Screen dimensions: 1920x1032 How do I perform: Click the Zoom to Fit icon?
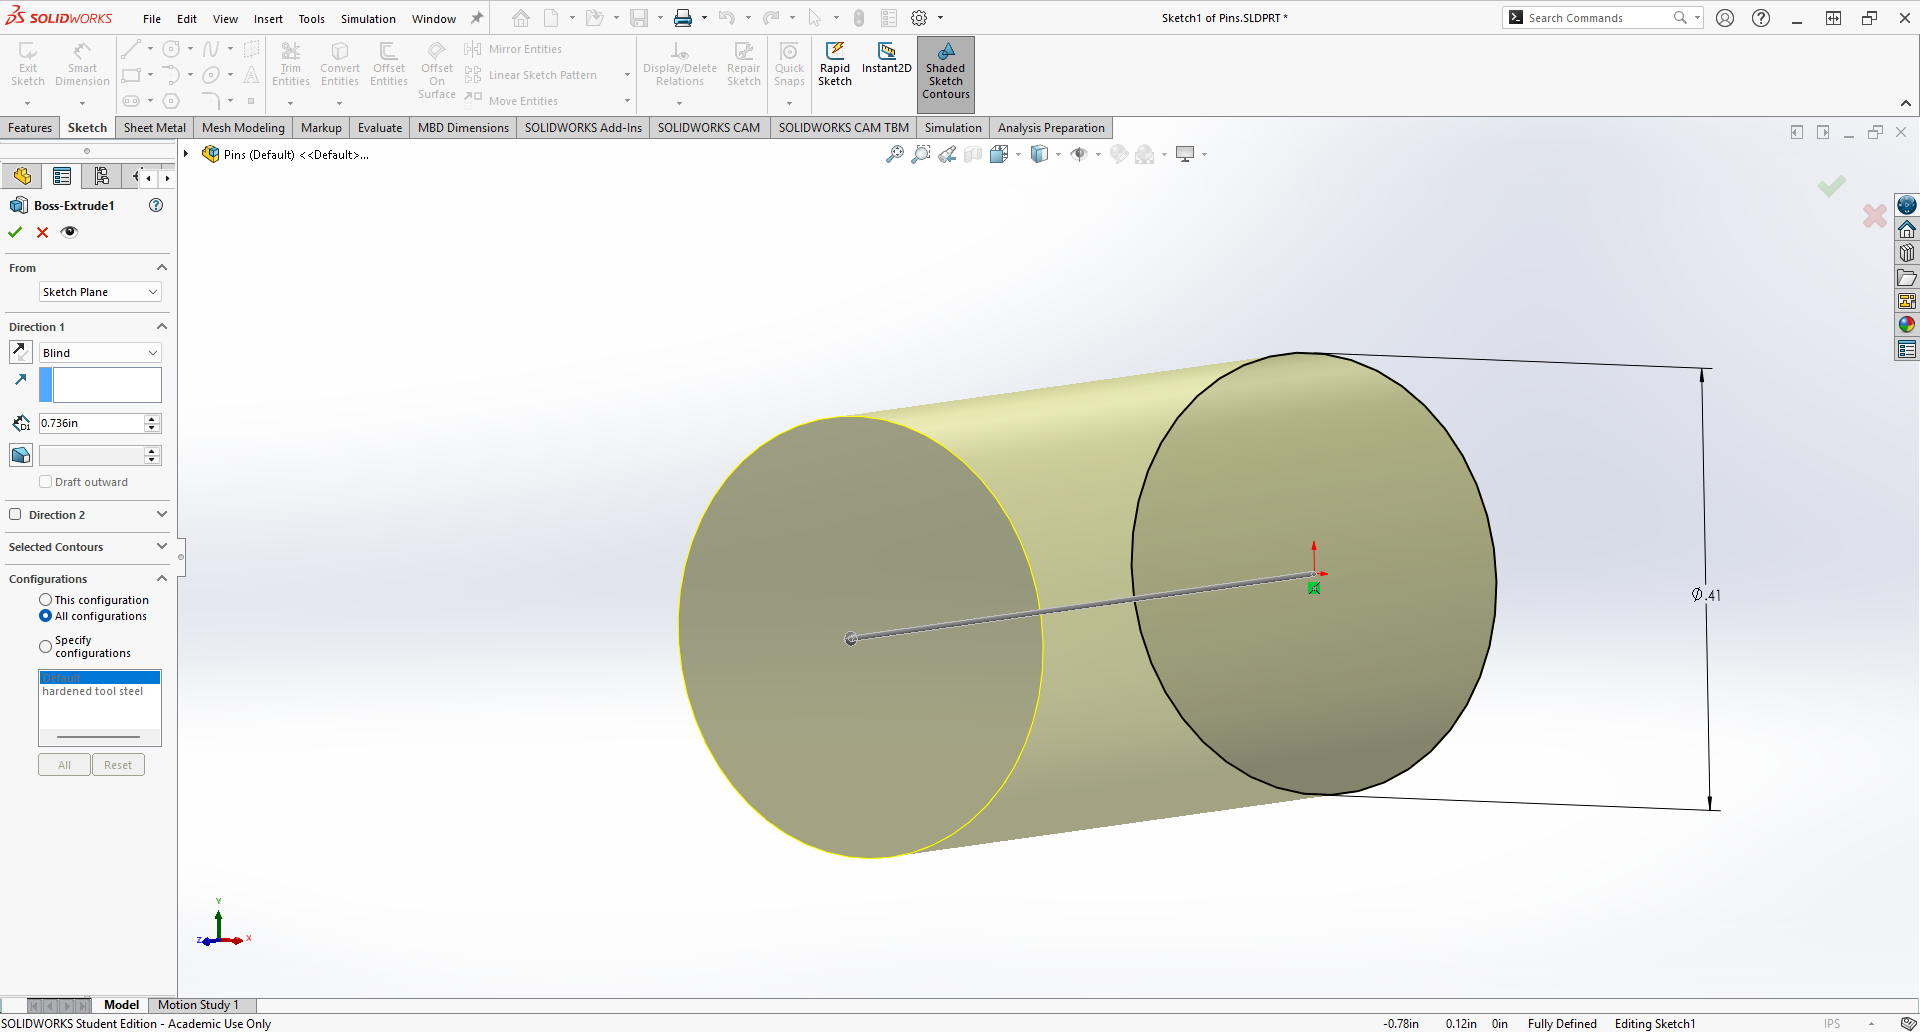(895, 154)
